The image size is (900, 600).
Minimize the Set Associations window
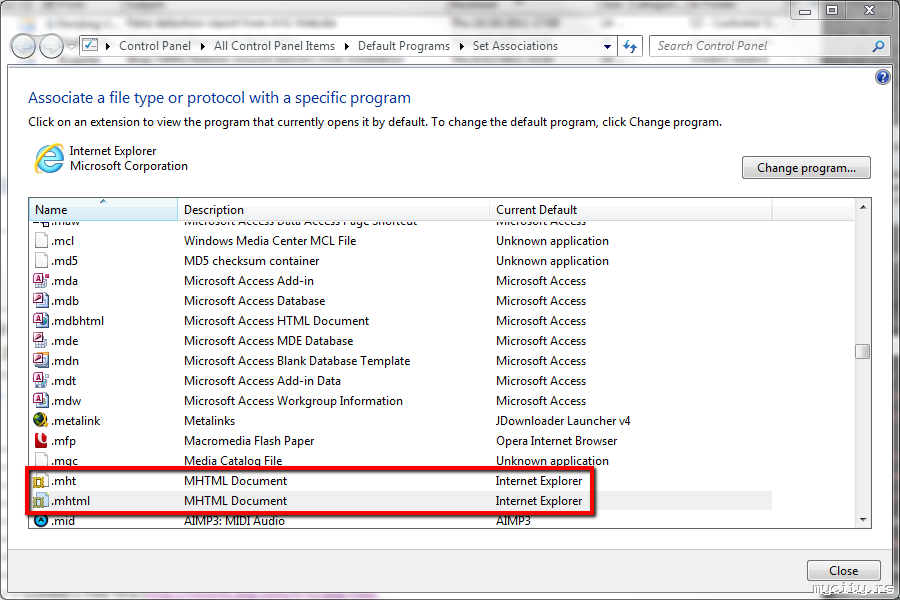pyautogui.click(x=805, y=11)
